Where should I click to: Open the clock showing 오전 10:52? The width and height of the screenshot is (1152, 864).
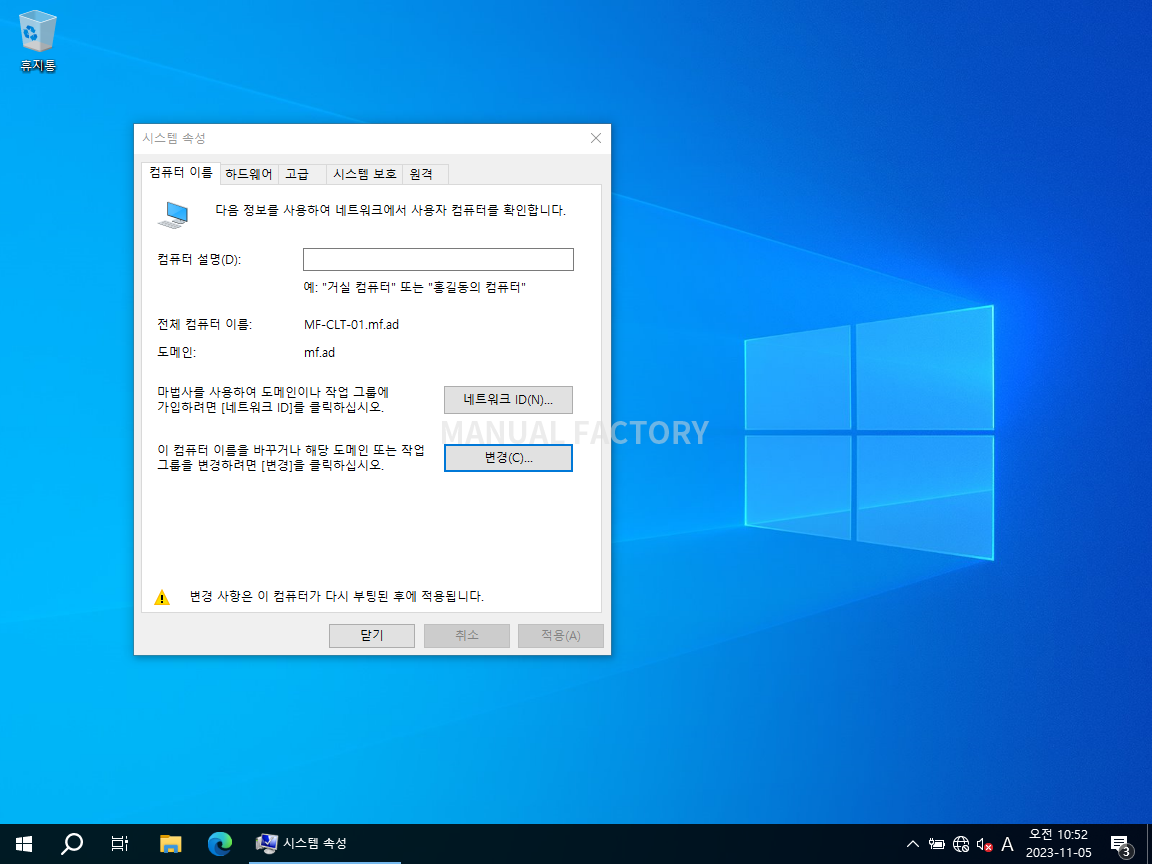click(x=1059, y=843)
